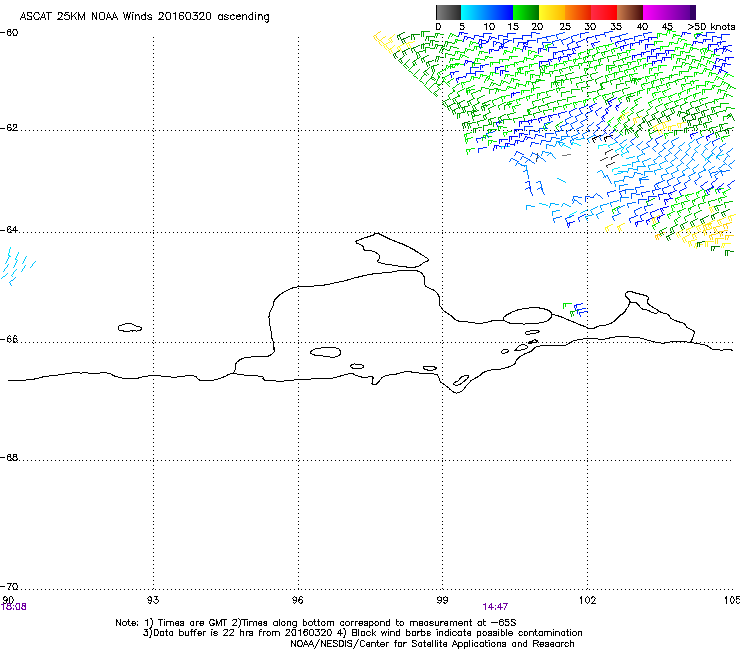Image resolution: width=740 pixels, height=650 pixels.
Task: Pick the orange 25-30 knots legend color
Action: pyautogui.click(x=578, y=12)
